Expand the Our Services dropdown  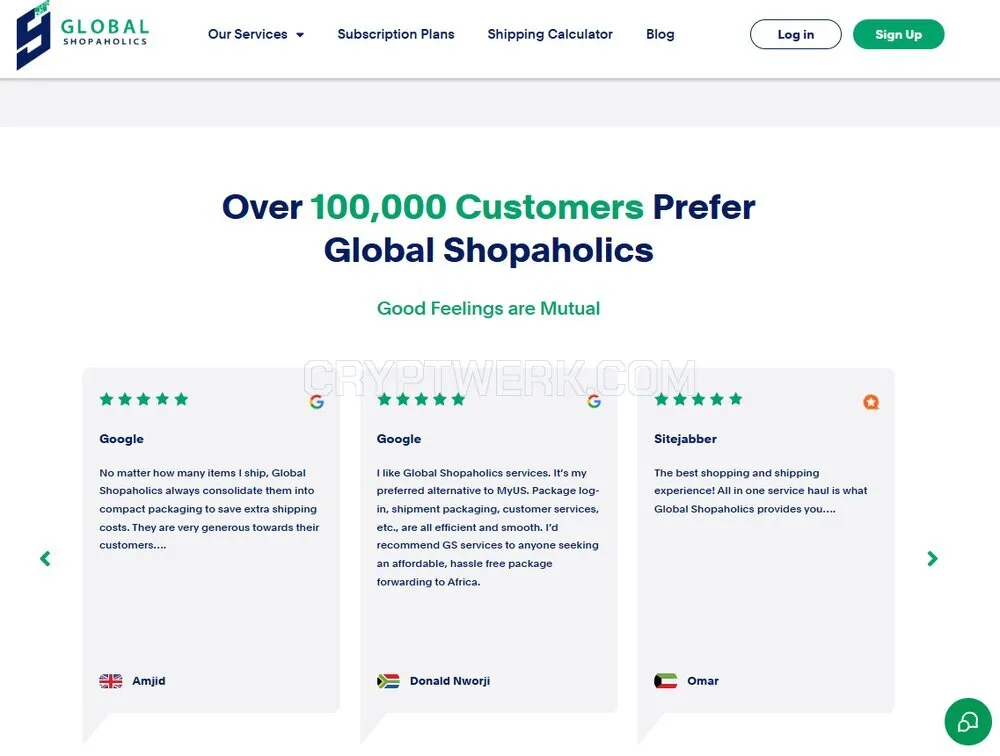click(x=256, y=34)
